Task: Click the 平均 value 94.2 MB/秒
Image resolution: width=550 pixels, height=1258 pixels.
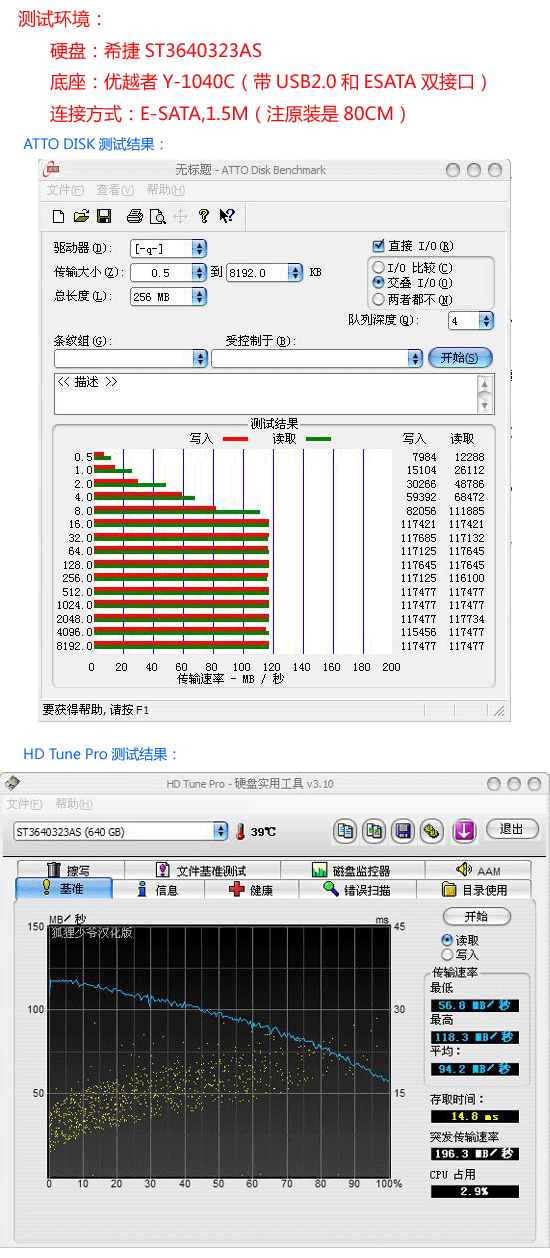Action: 475,1069
